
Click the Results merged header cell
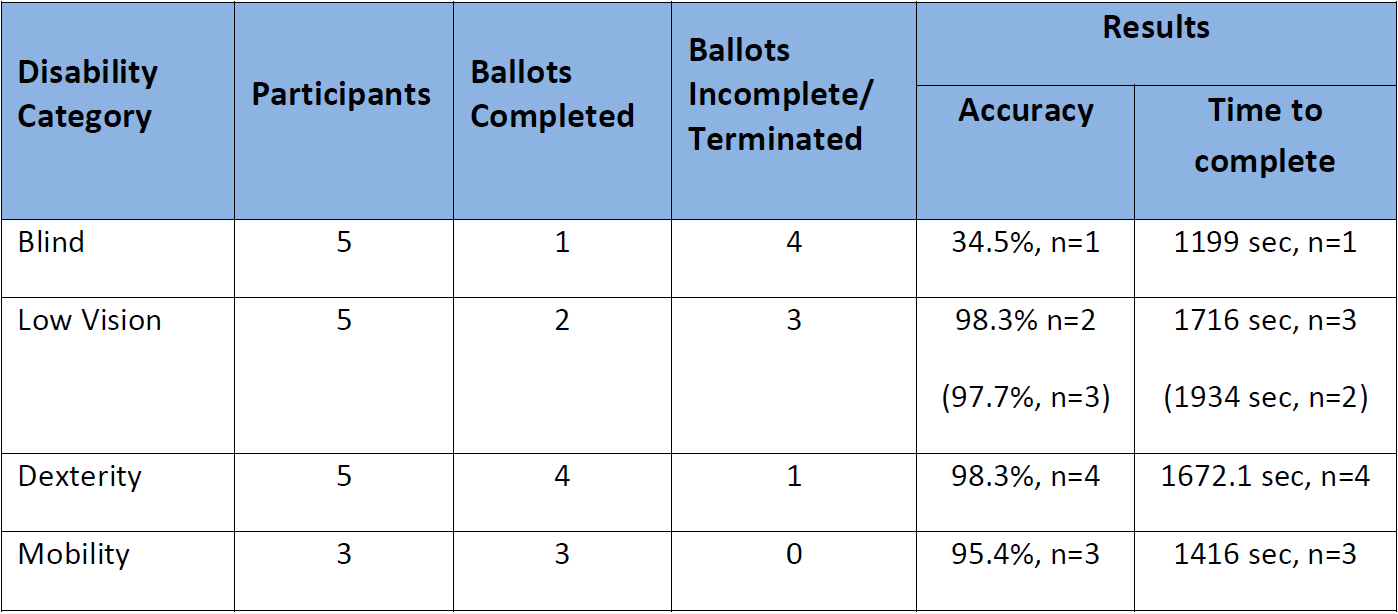(1156, 43)
